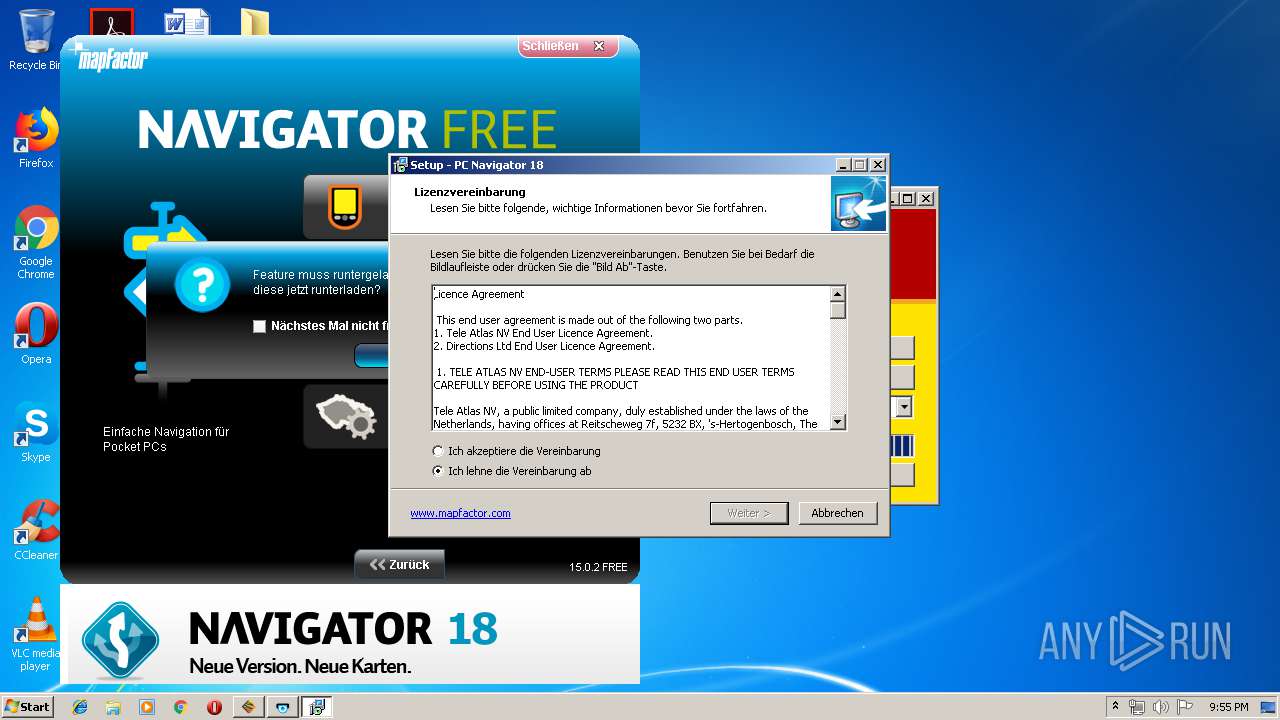This screenshot has width=1280, height=720.
Task: Click the Navigator 18 logo in the banner
Action: 120,641
